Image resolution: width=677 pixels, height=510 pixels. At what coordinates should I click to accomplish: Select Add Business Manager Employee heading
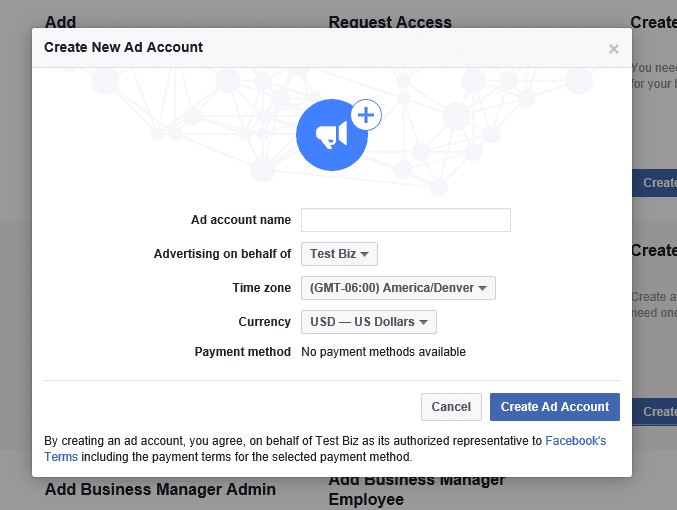coord(416,489)
